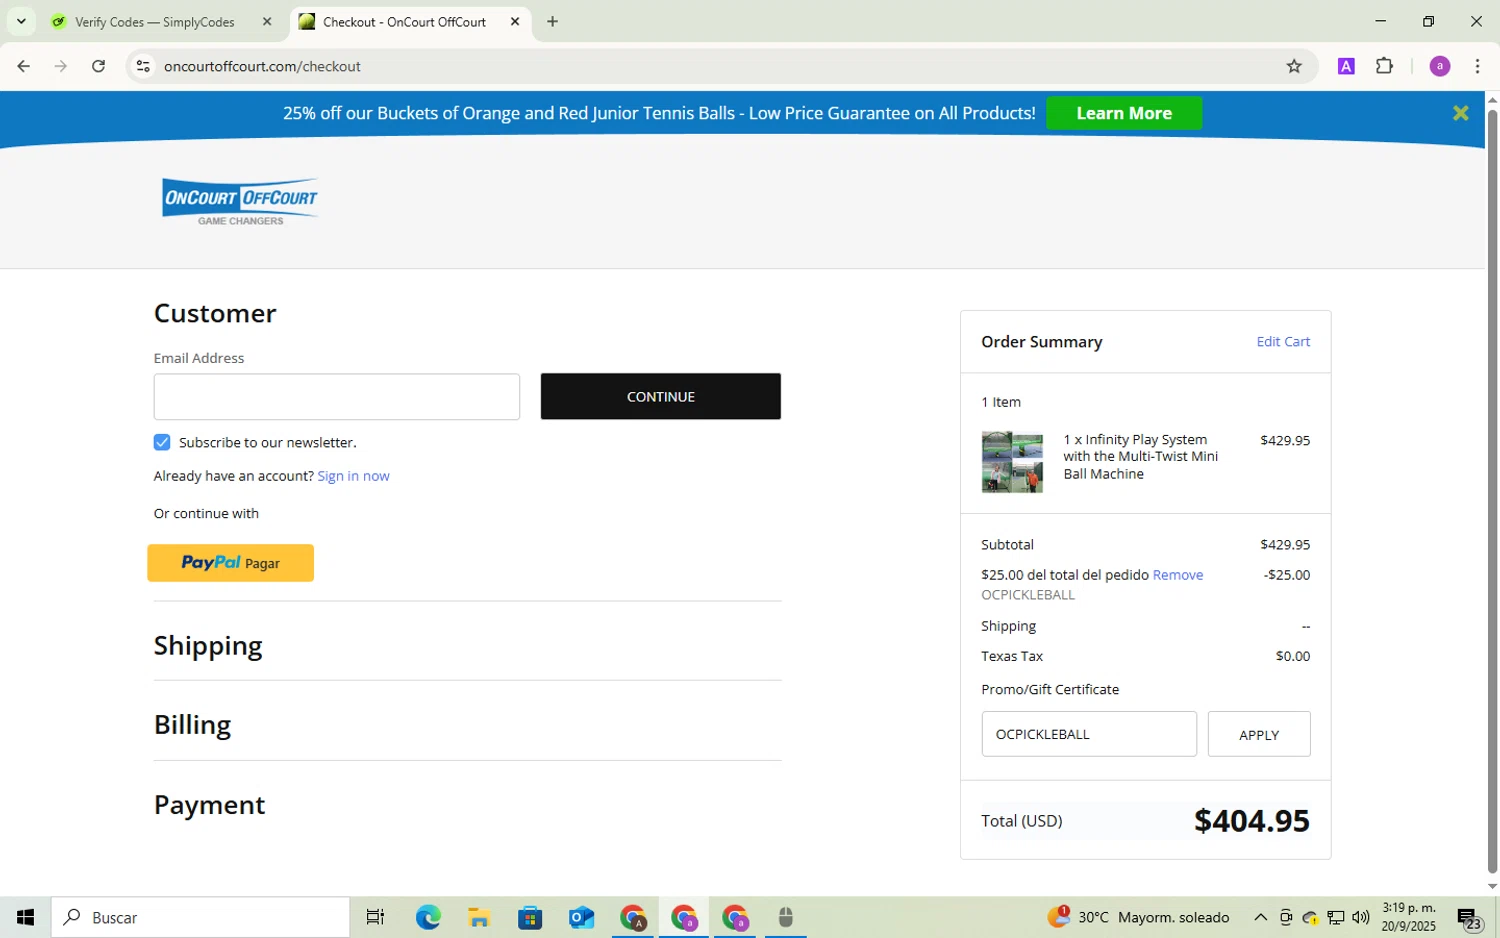Viewport: 1500px width, 938px height.
Task: Go forward using browser arrow
Action: 61,66
